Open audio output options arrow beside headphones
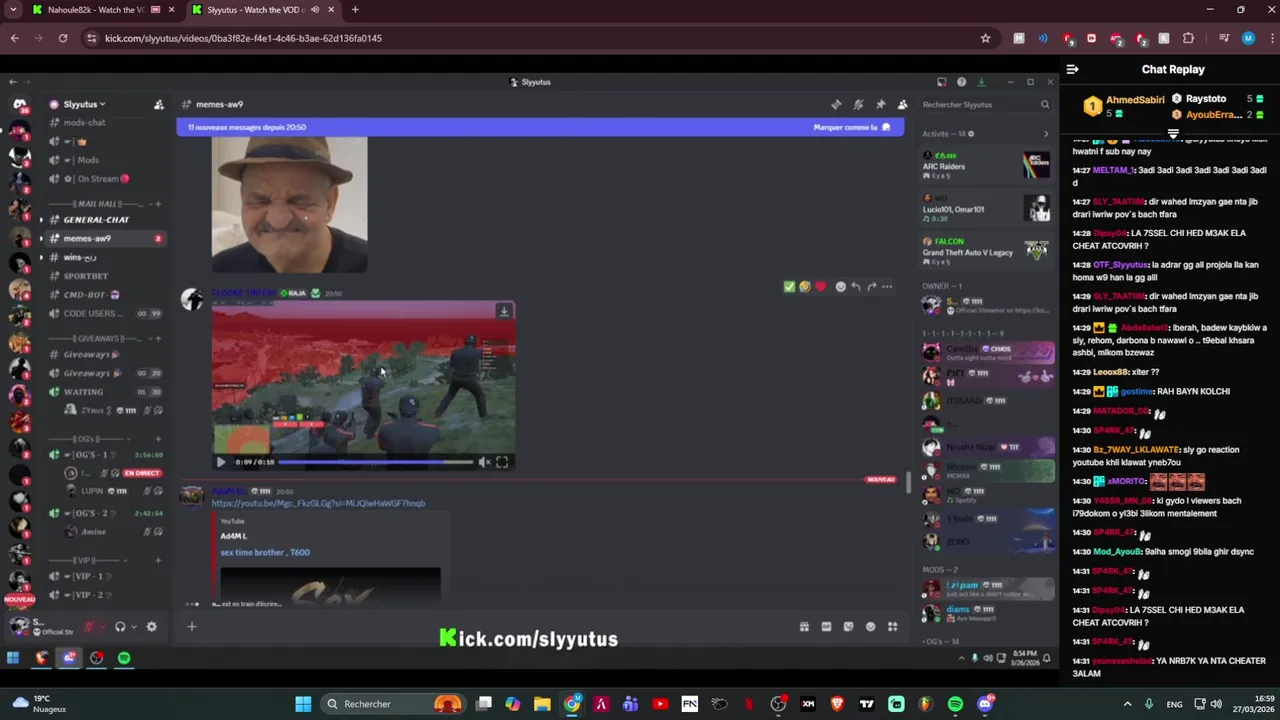The image size is (1280, 720). click(133, 627)
